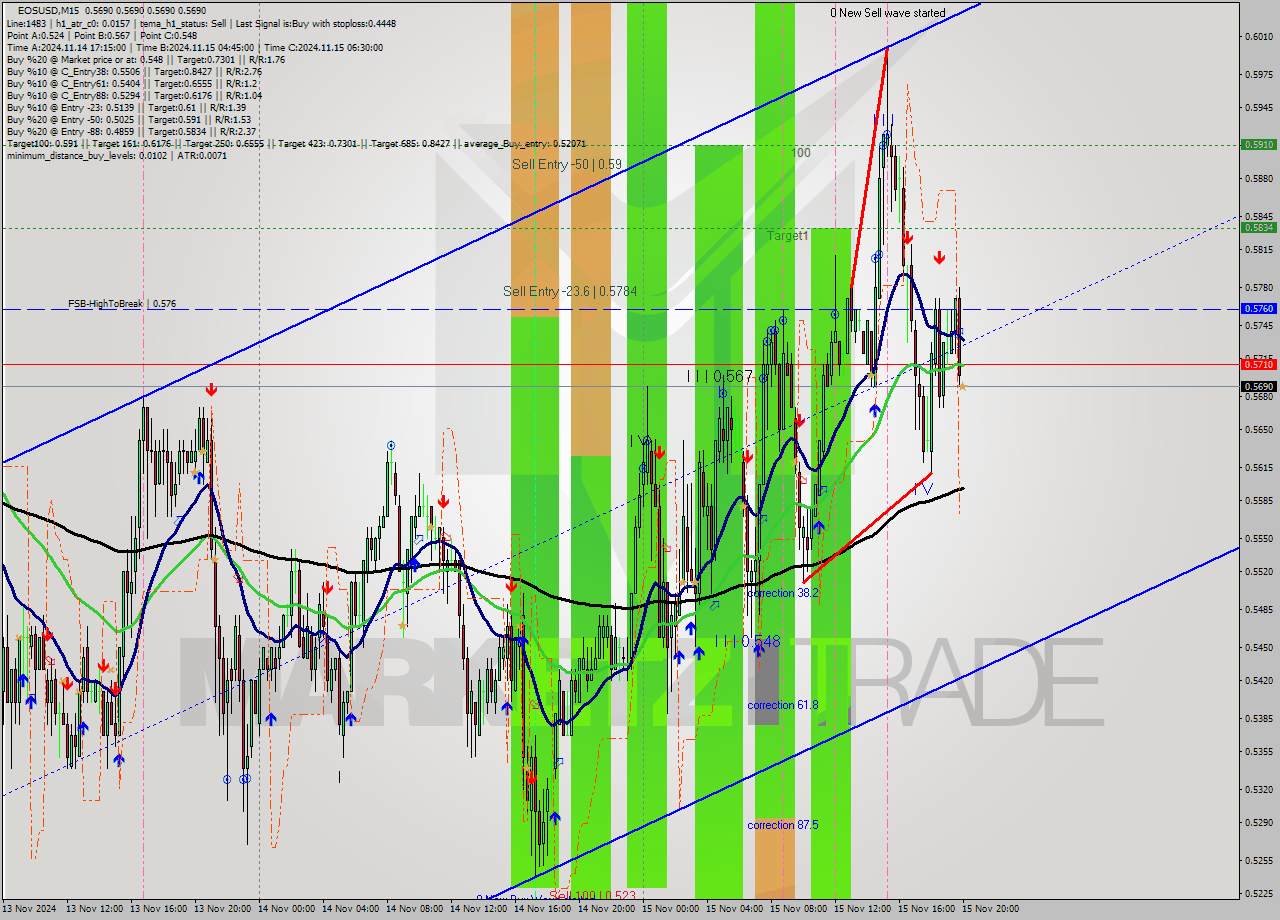The height and width of the screenshot is (920, 1280).
Task: Select the 'I I I 0.567' wave label
Action: (719, 376)
